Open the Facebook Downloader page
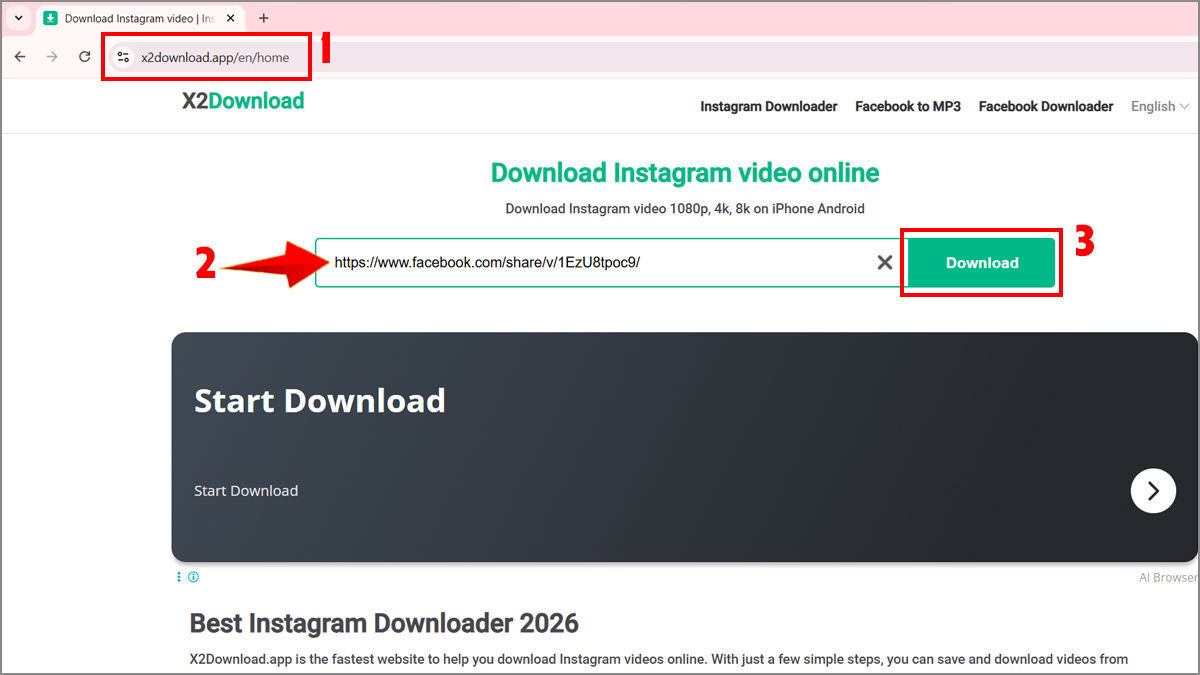The image size is (1200, 675). [1045, 106]
